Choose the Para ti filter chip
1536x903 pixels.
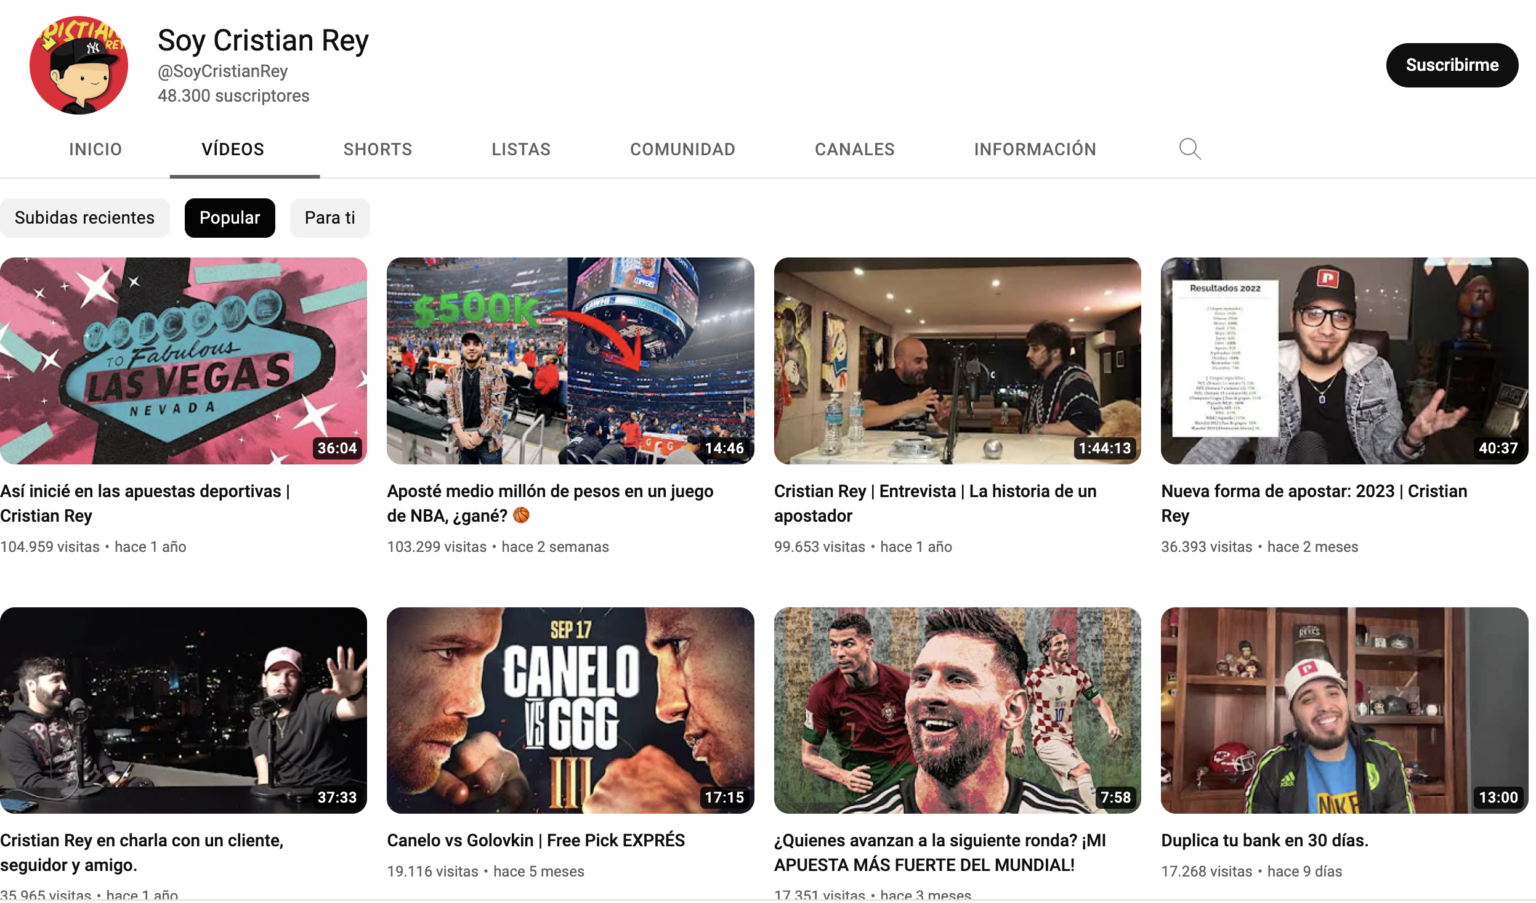[329, 218]
